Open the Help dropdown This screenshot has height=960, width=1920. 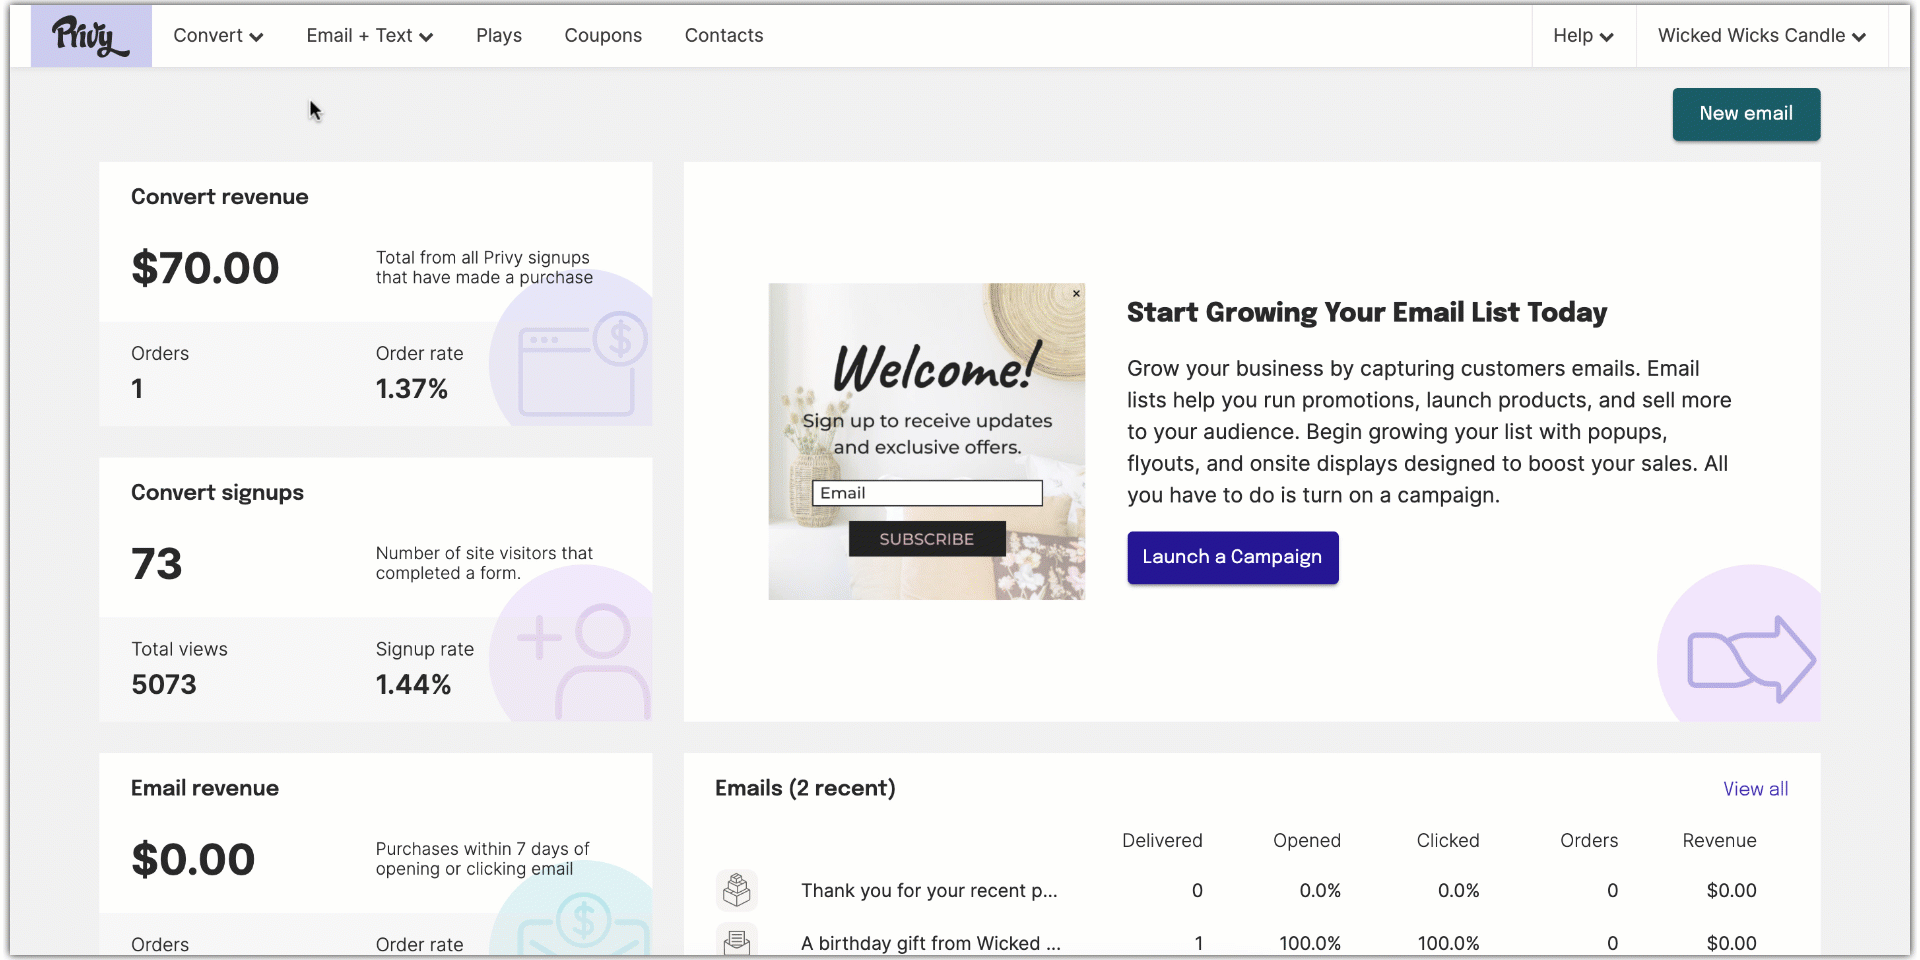(x=1583, y=36)
